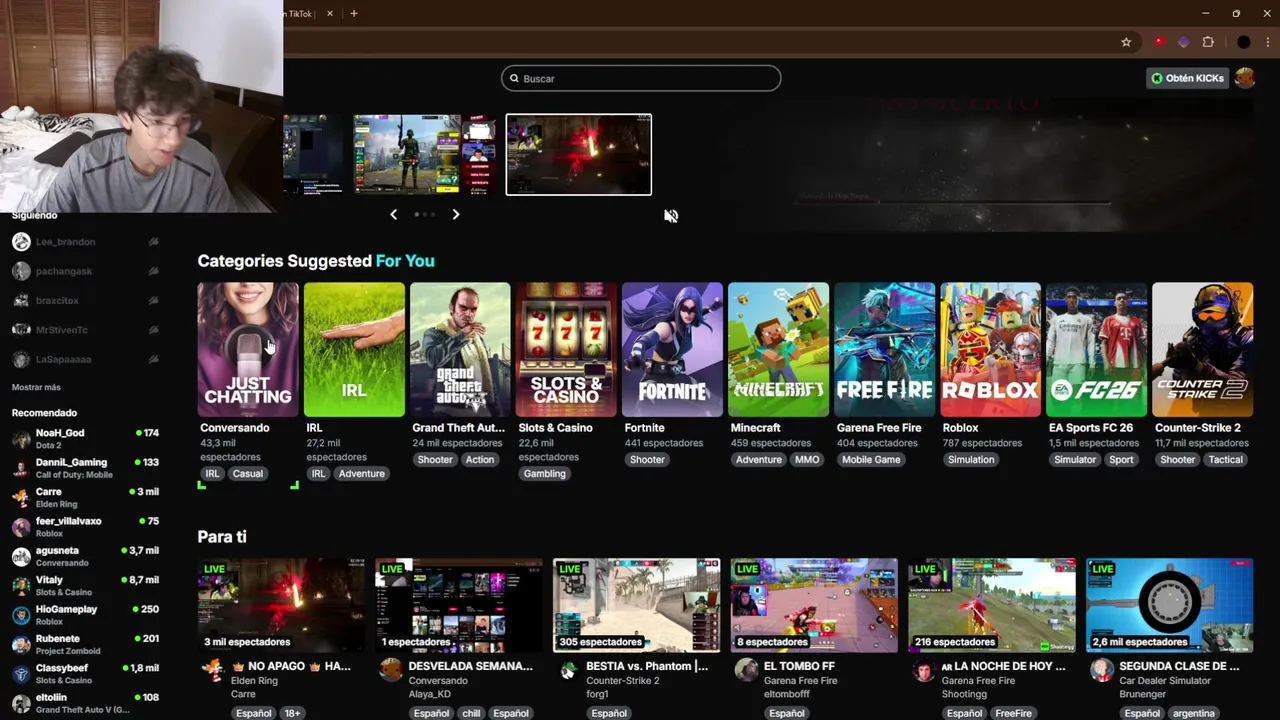
Task: Select the Shooter tag under Fortnite
Action: pyautogui.click(x=647, y=460)
